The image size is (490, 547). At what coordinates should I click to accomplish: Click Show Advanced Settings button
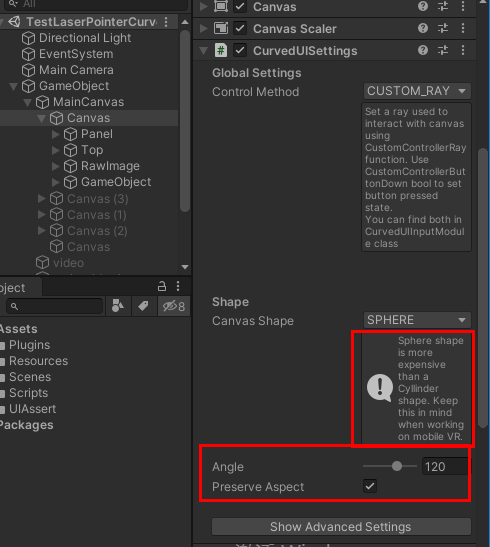[341, 526]
